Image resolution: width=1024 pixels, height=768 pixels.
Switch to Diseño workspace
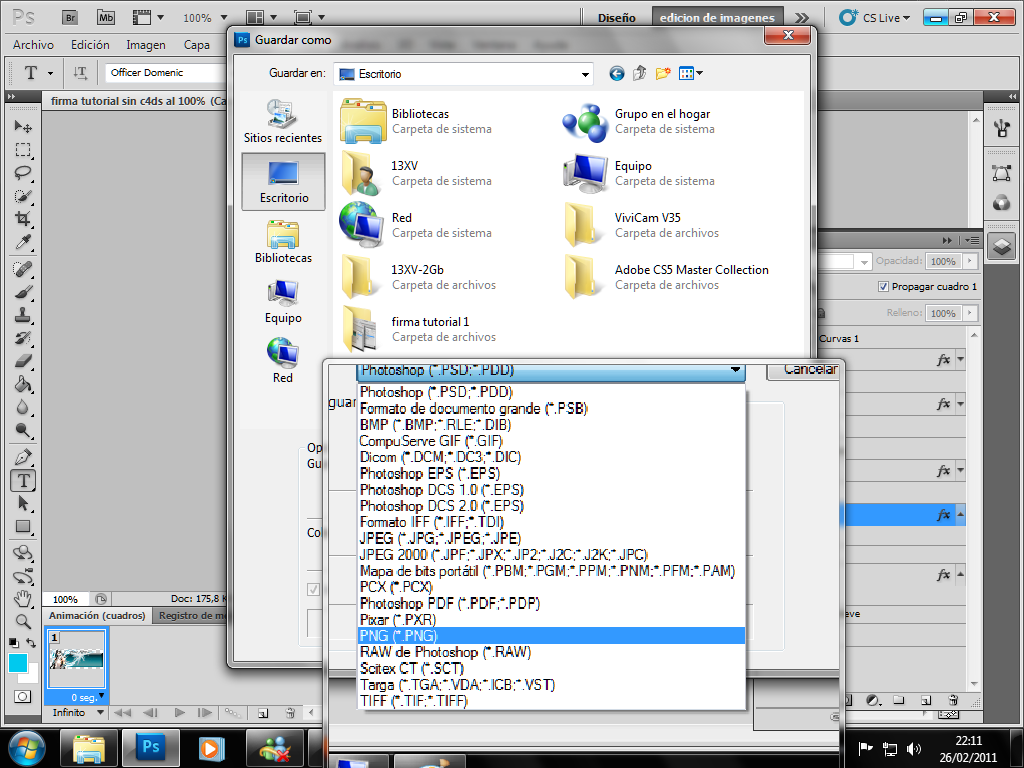(x=616, y=18)
